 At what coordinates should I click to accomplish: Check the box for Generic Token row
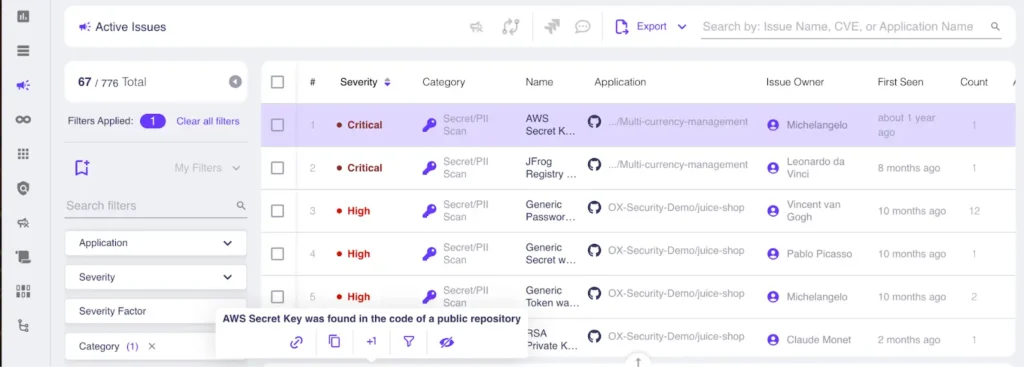[278, 297]
